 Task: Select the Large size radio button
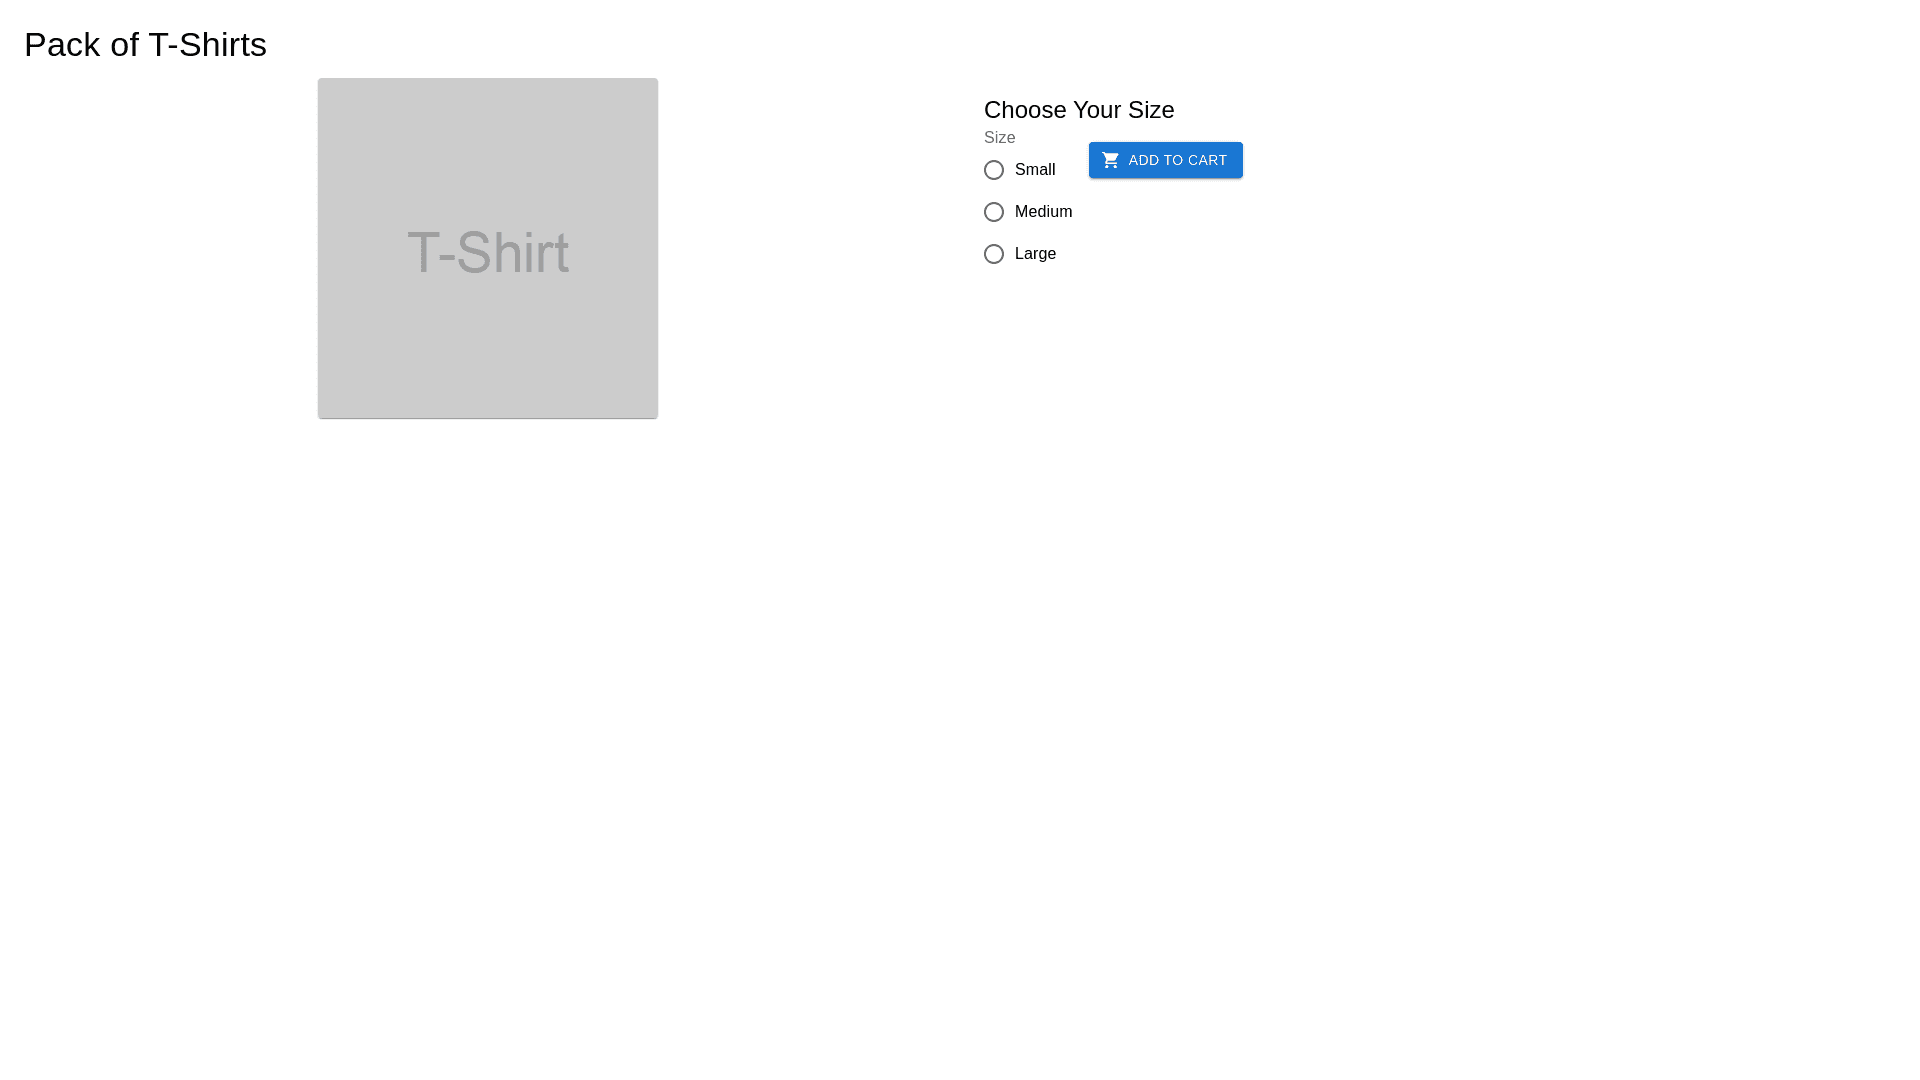(994, 254)
